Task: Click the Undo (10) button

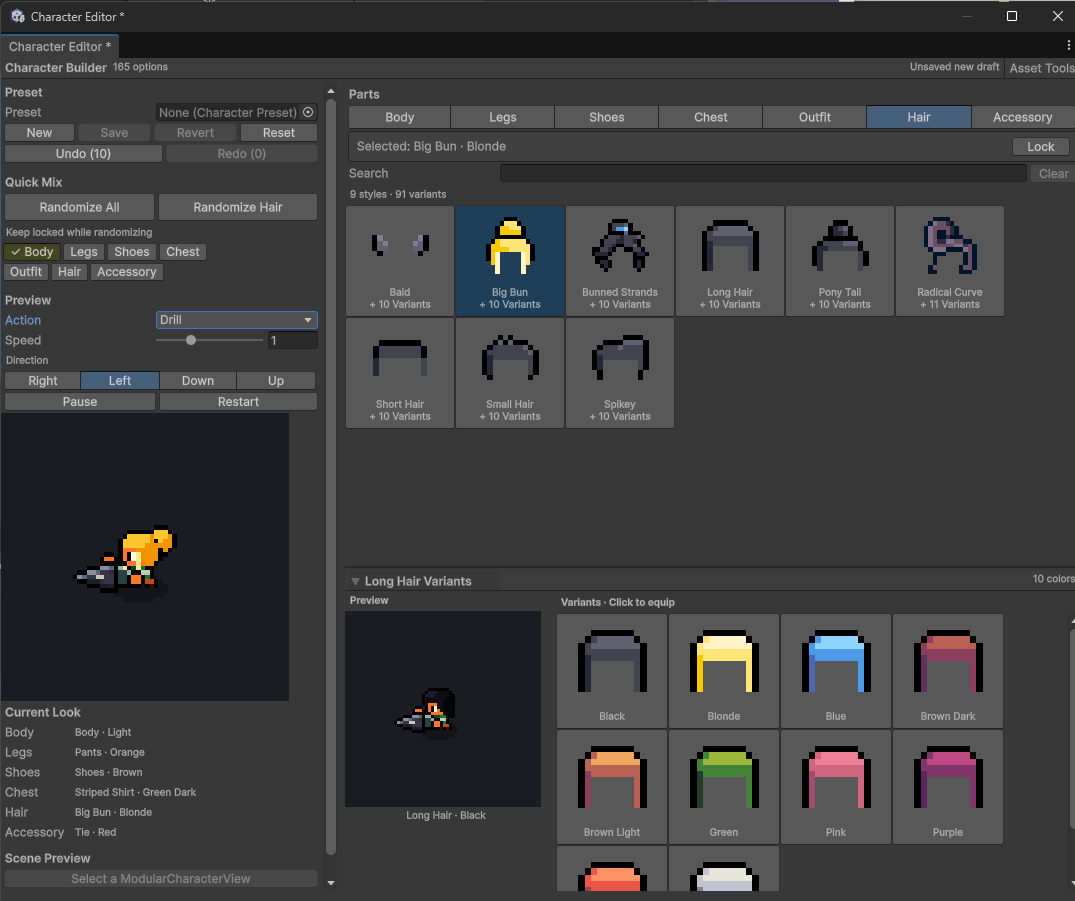Action: point(84,154)
